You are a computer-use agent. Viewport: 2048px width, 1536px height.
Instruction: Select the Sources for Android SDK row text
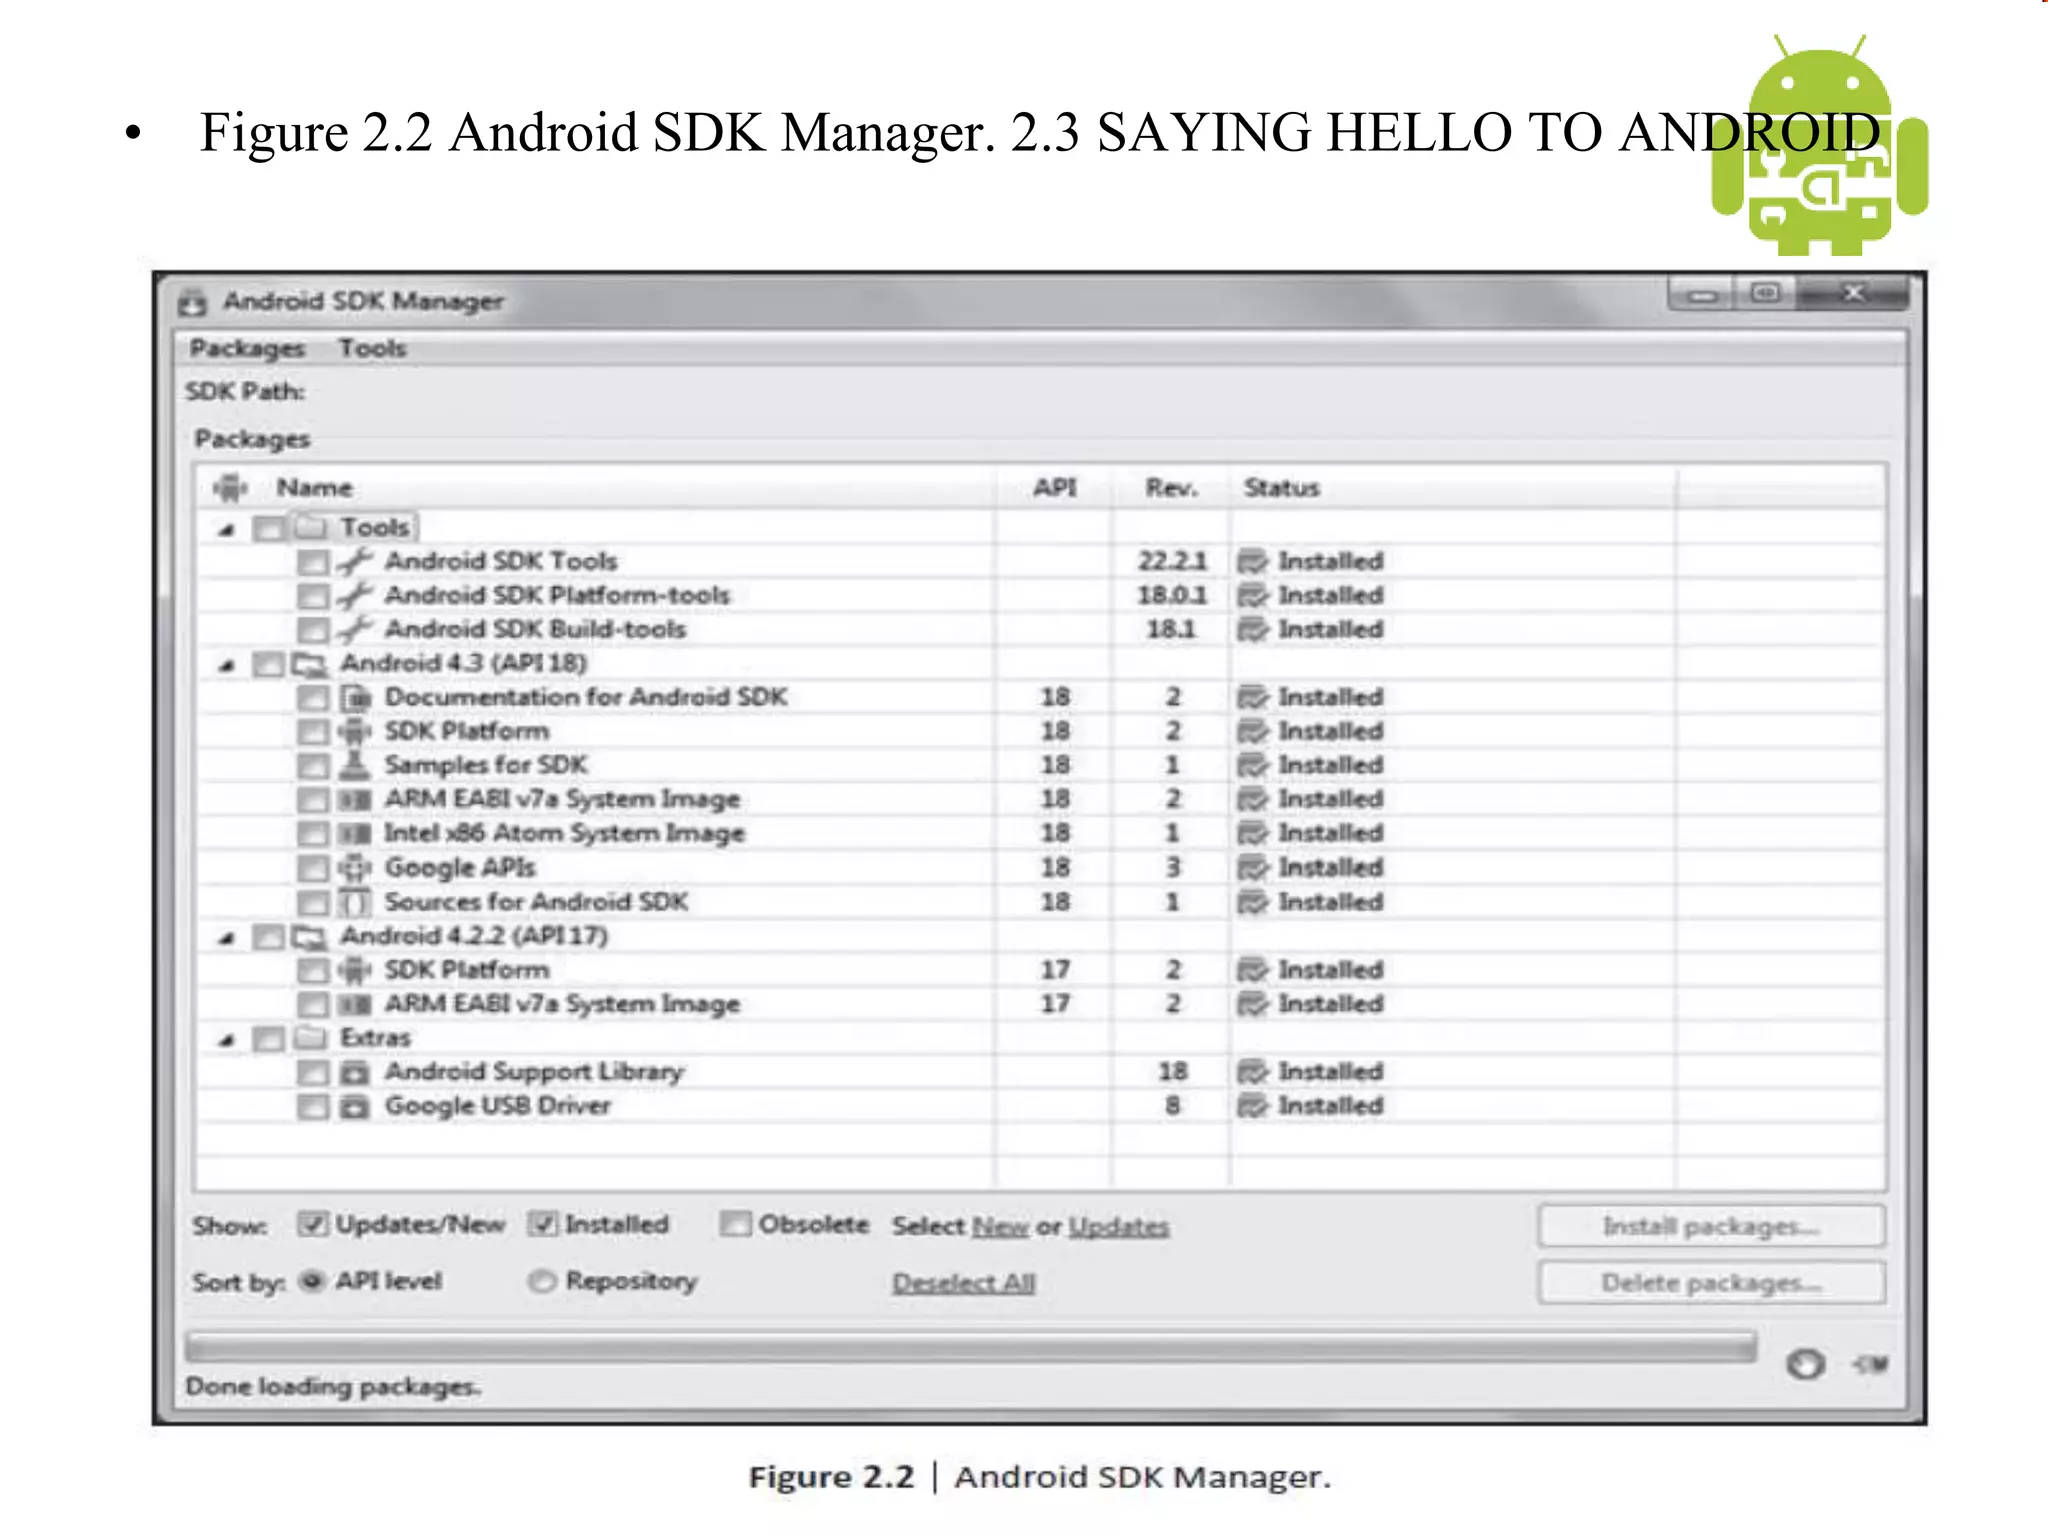pyautogui.click(x=537, y=902)
